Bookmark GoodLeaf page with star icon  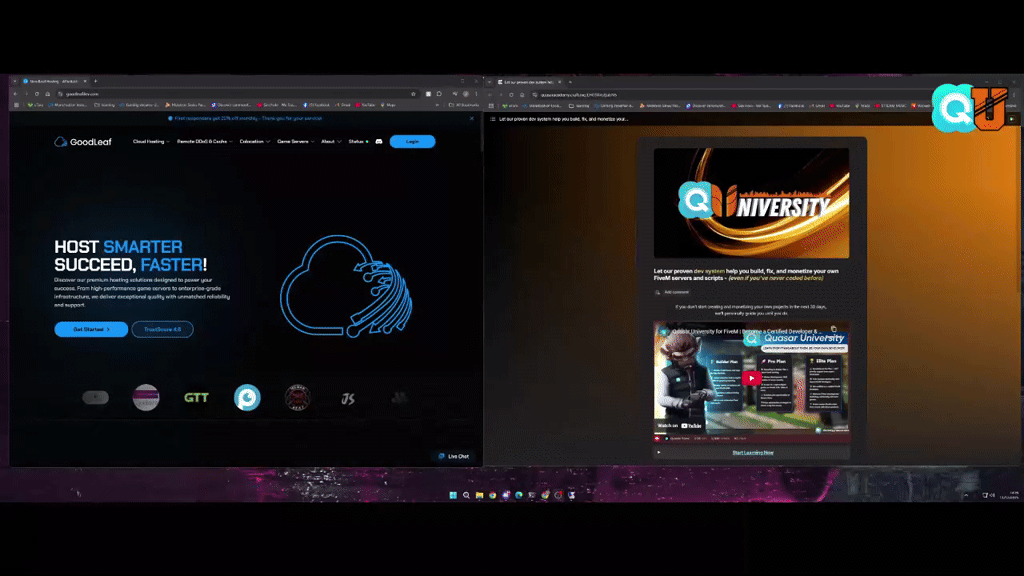click(413, 94)
